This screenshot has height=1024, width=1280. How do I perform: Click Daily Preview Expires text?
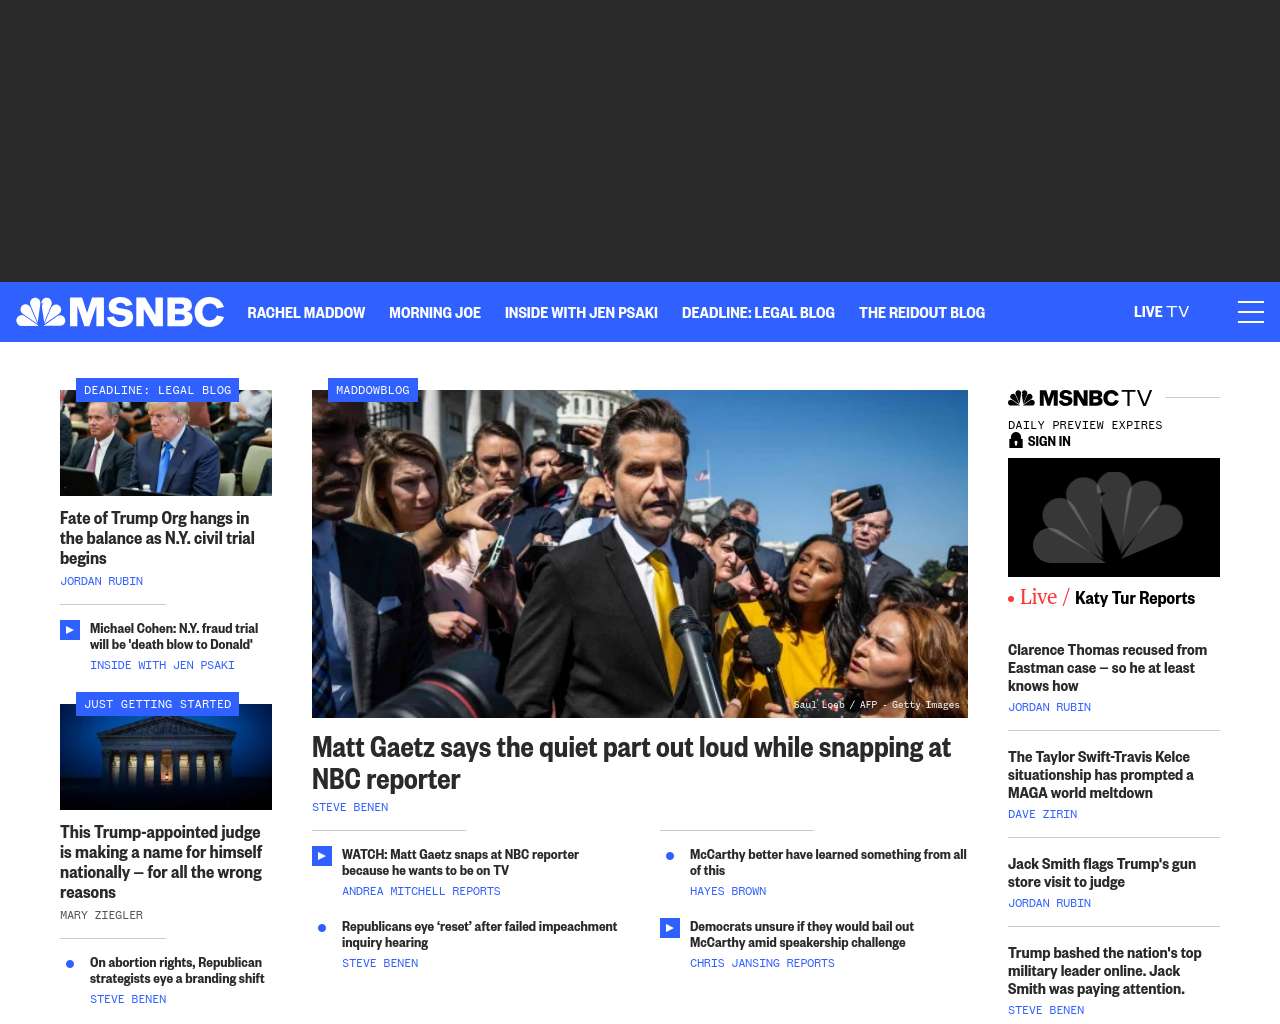point(1085,425)
